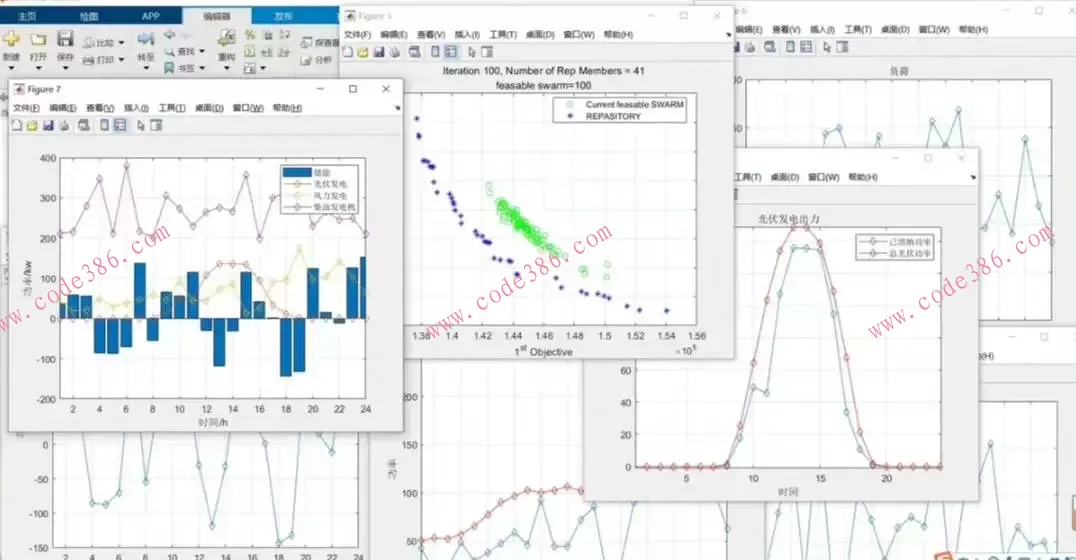Click the Profiler (探查器) icon in ribbon
This screenshot has width=1076, height=560.
tap(307, 43)
